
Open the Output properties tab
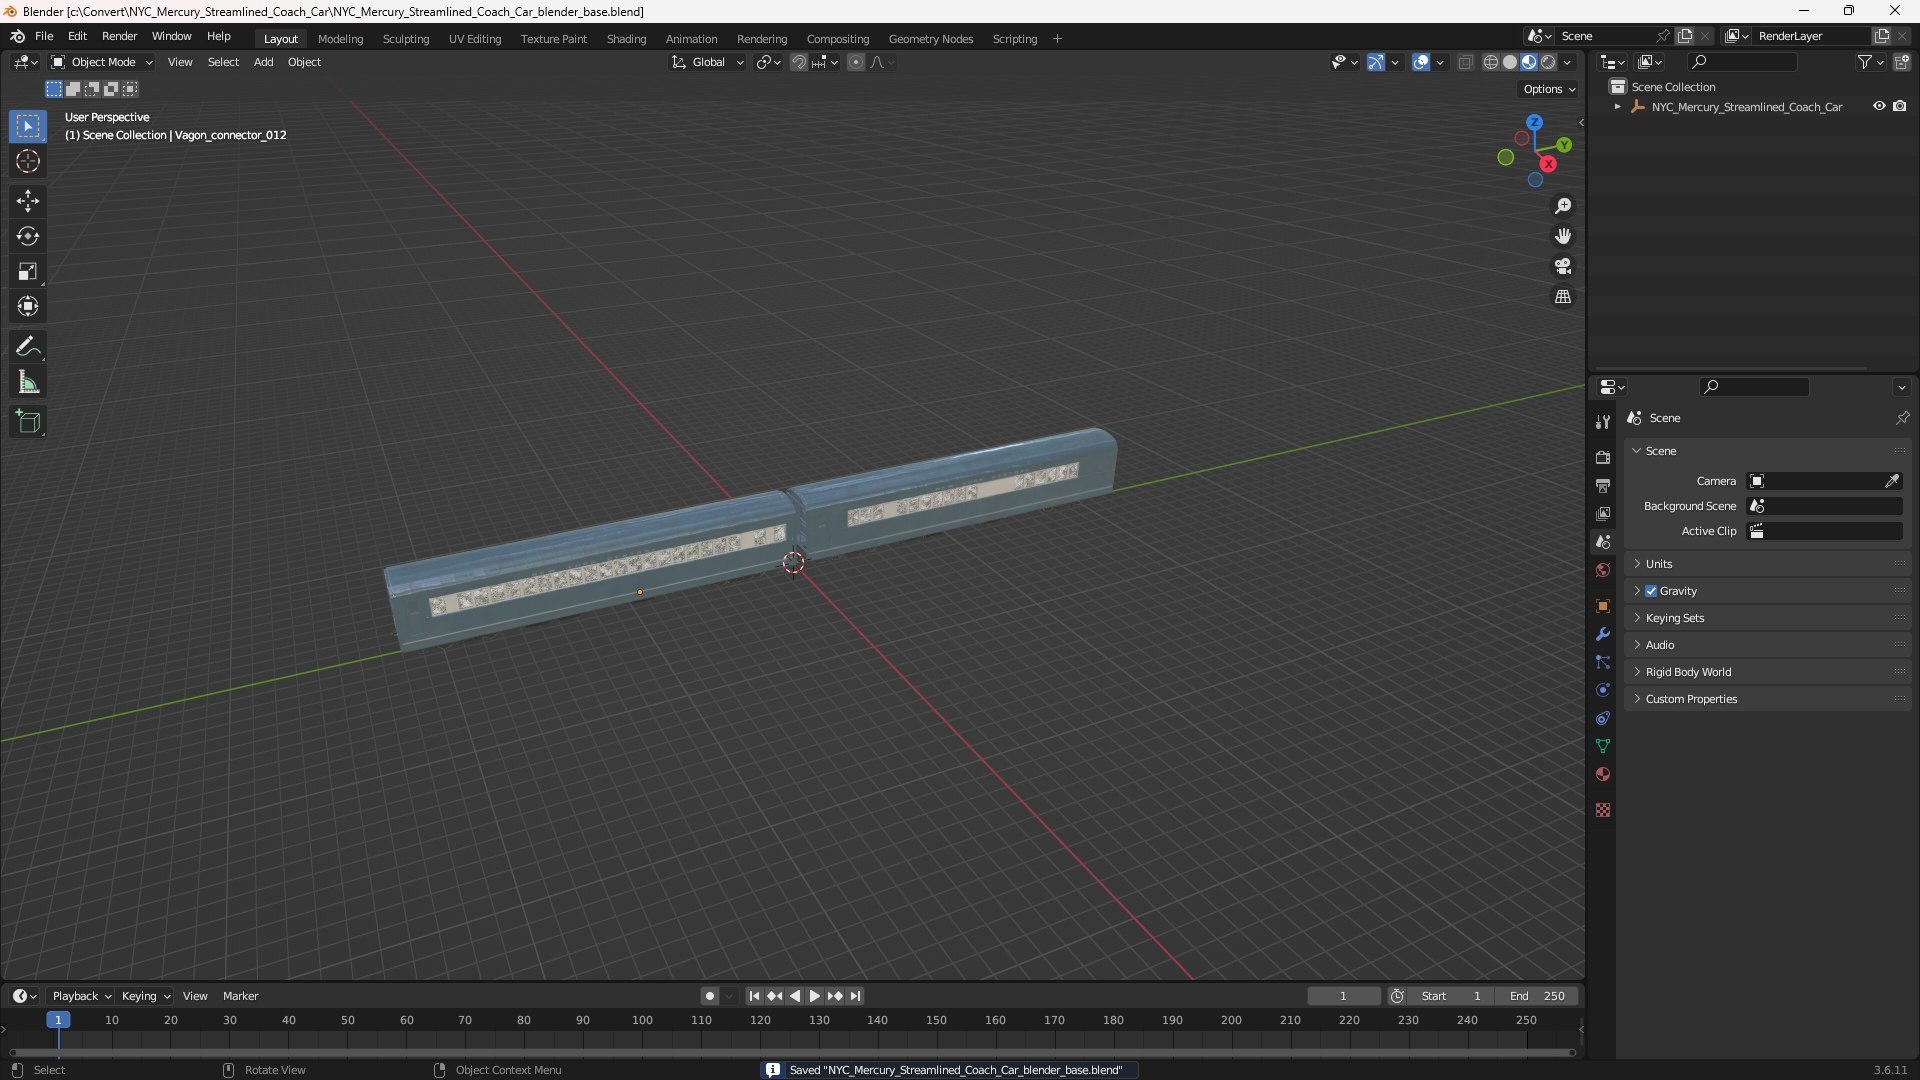coord(1603,485)
